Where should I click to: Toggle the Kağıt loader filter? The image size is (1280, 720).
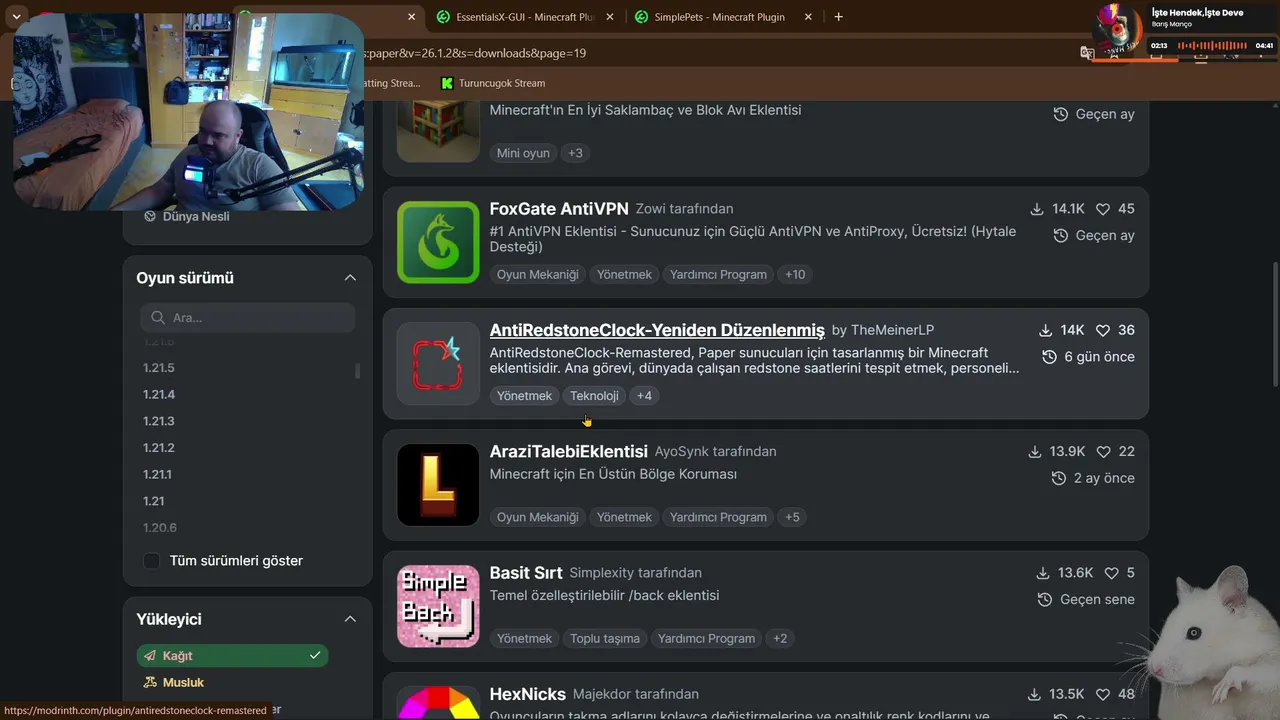tap(233, 656)
